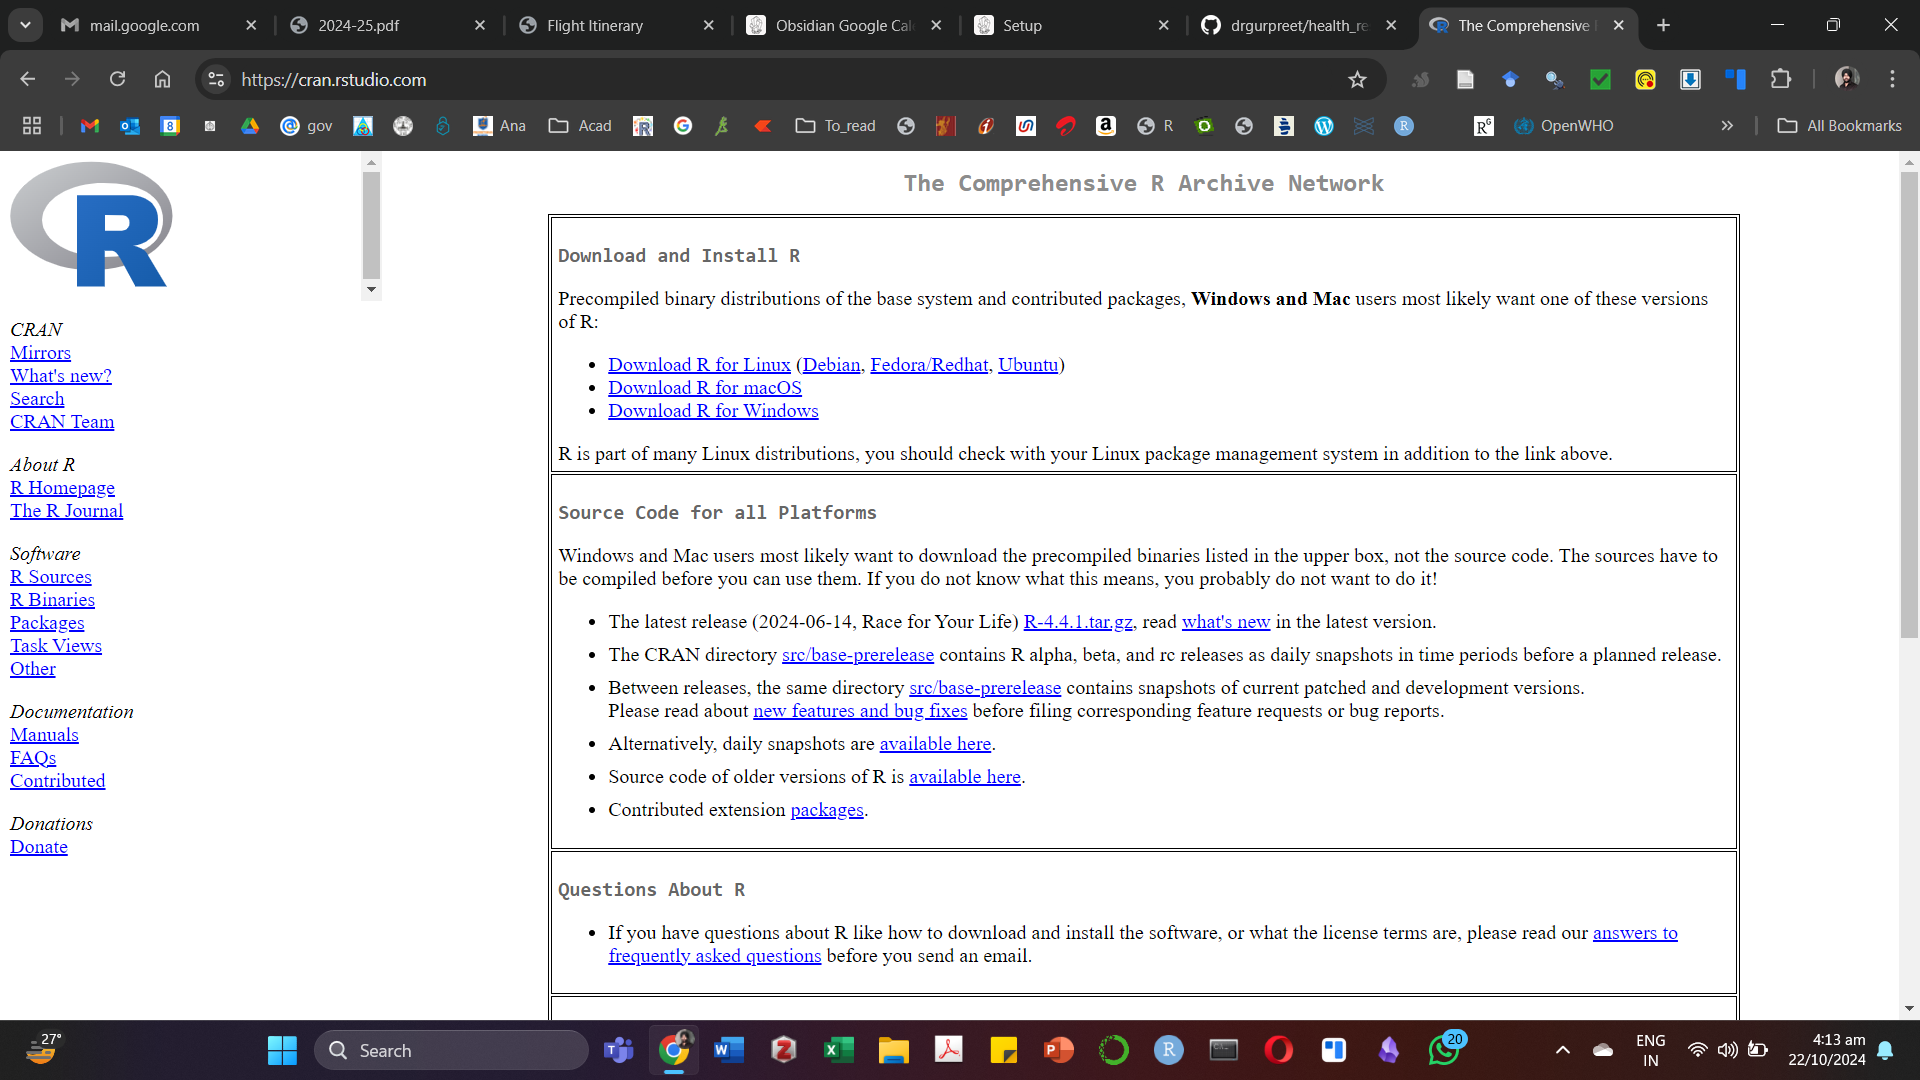Image resolution: width=1920 pixels, height=1080 pixels.
Task: Click the site information icon beside URL
Action: coord(216,79)
